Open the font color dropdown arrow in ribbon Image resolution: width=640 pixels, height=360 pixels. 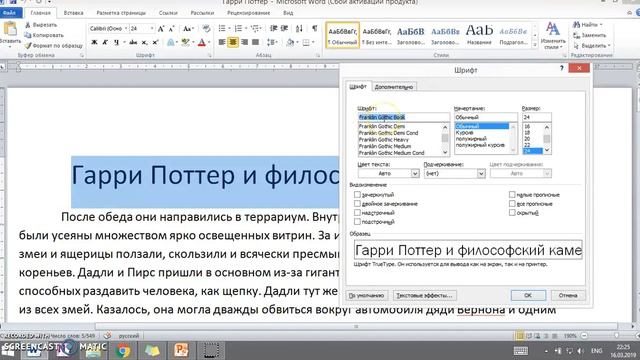[x=209, y=42]
